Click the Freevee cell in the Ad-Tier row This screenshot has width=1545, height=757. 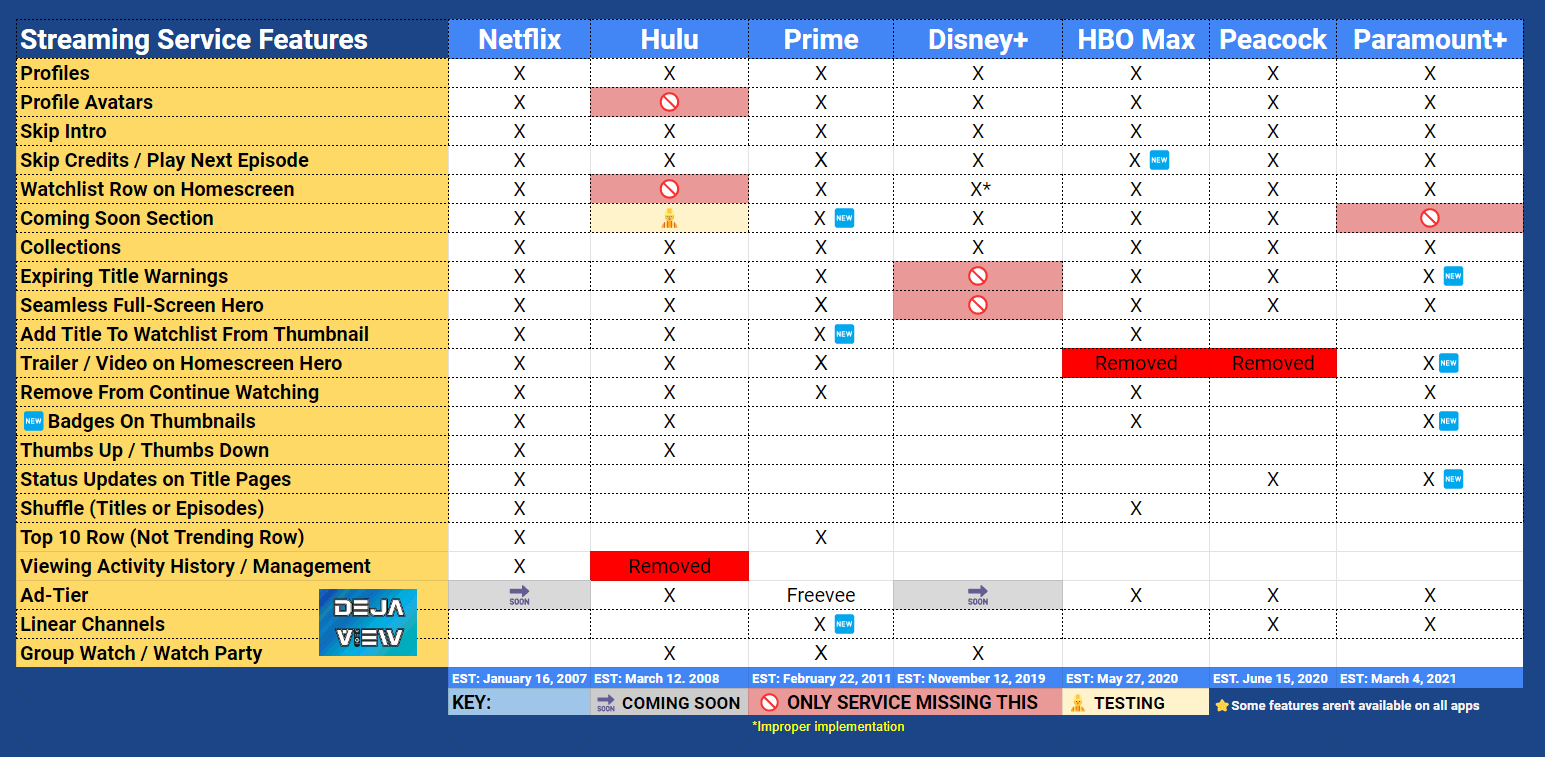coord(821,595)
